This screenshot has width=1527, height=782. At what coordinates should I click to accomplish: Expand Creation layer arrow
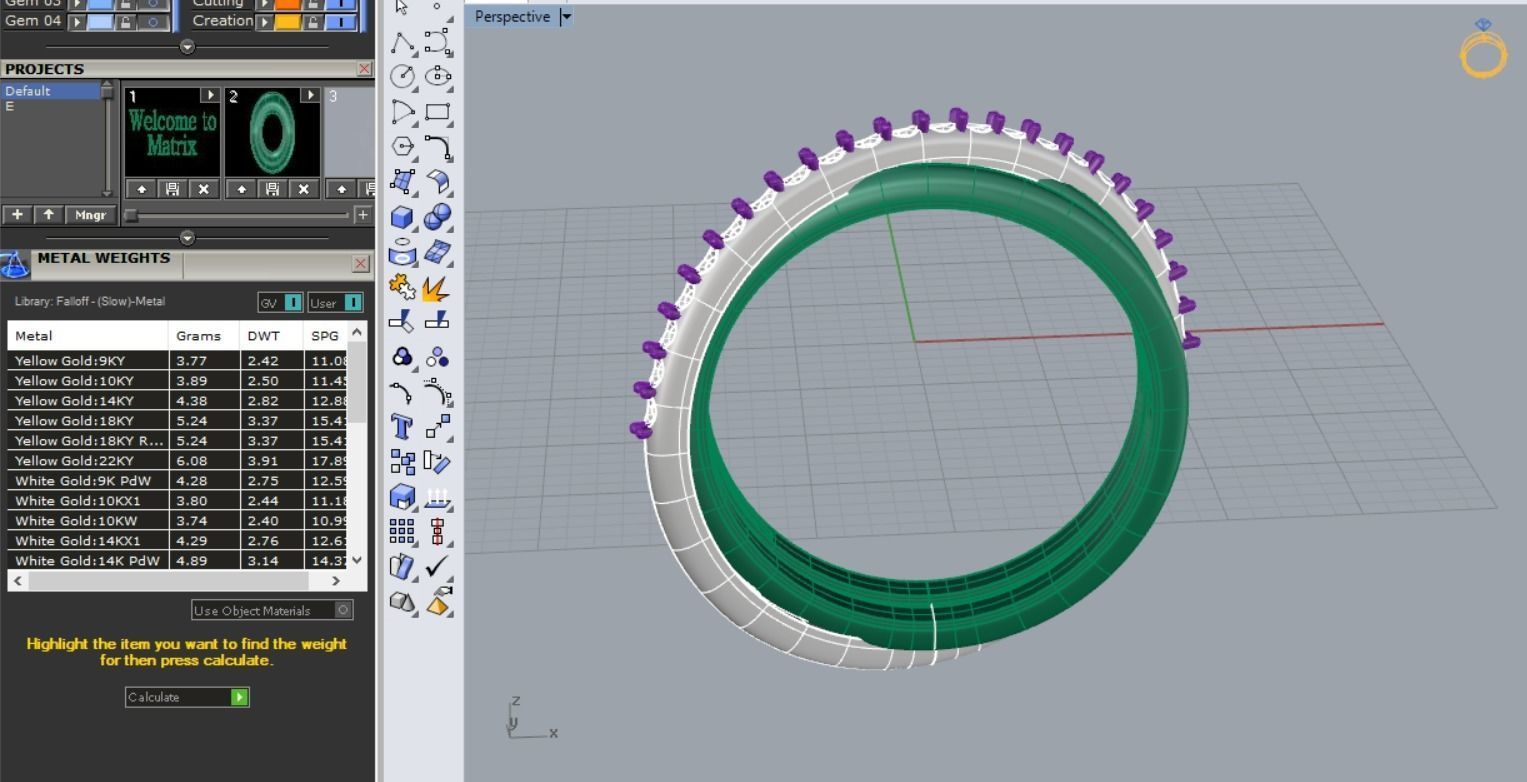click(264, 21)
